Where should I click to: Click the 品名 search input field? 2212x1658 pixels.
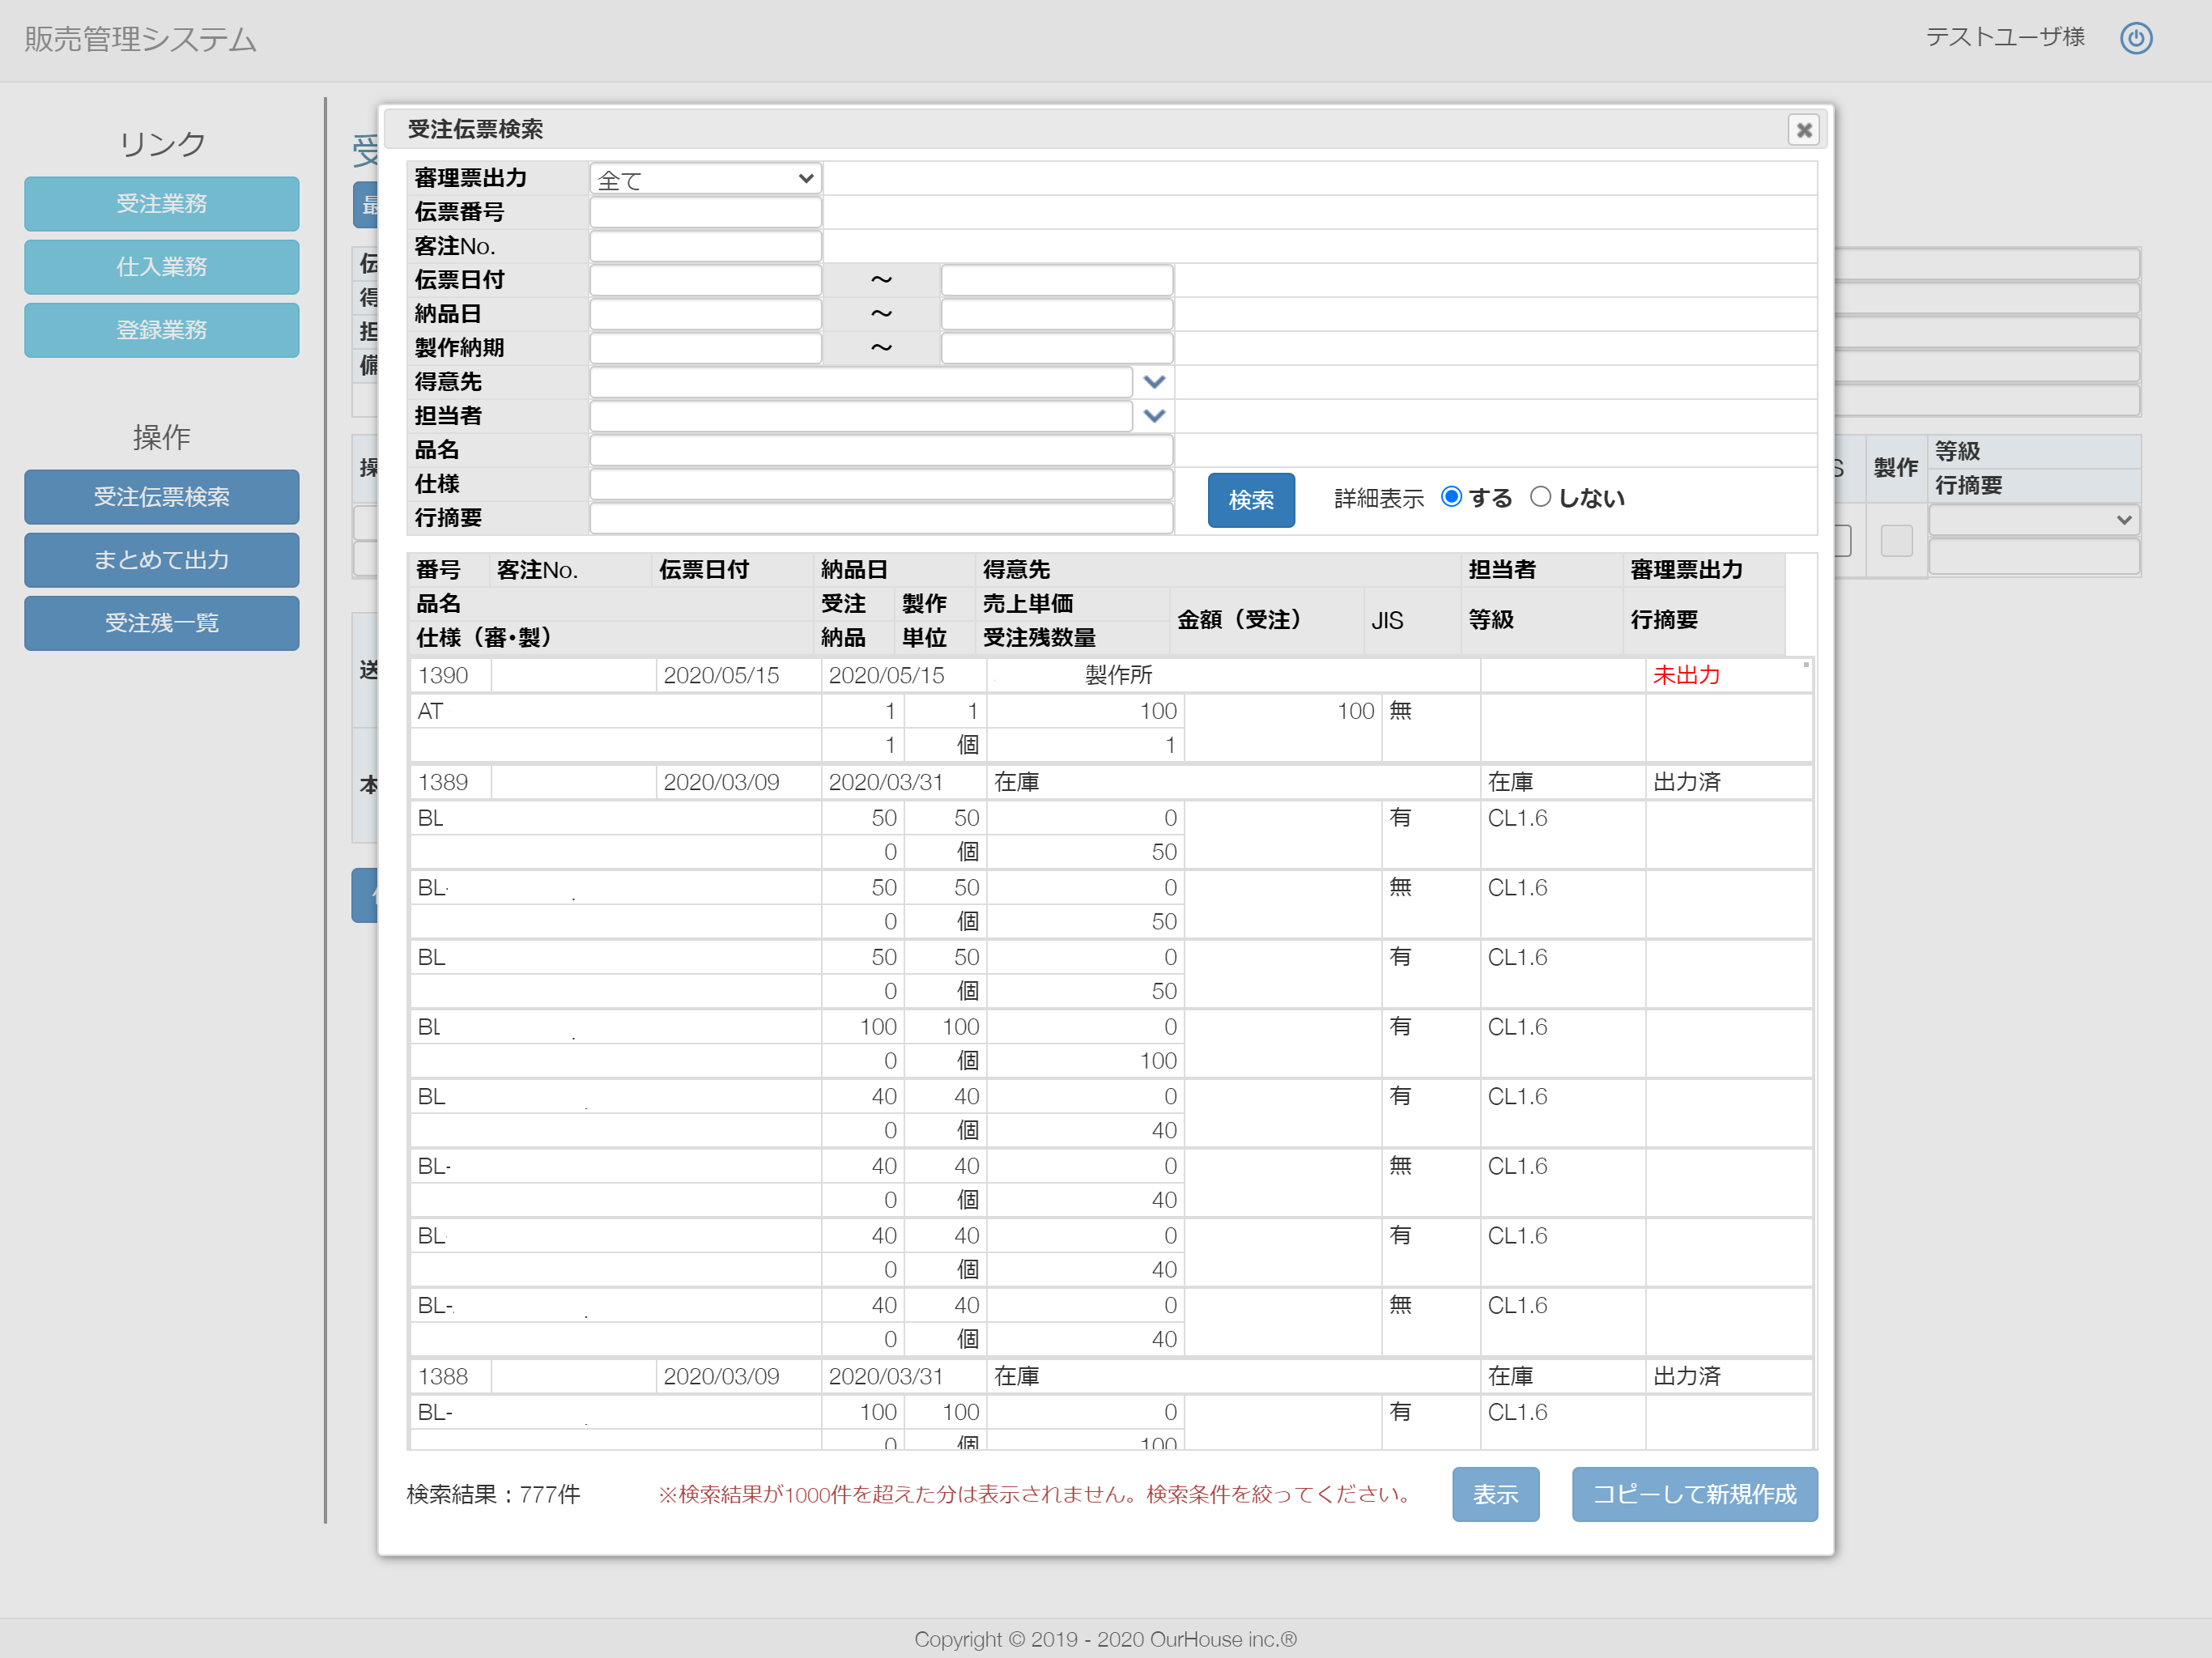(880, 450)
